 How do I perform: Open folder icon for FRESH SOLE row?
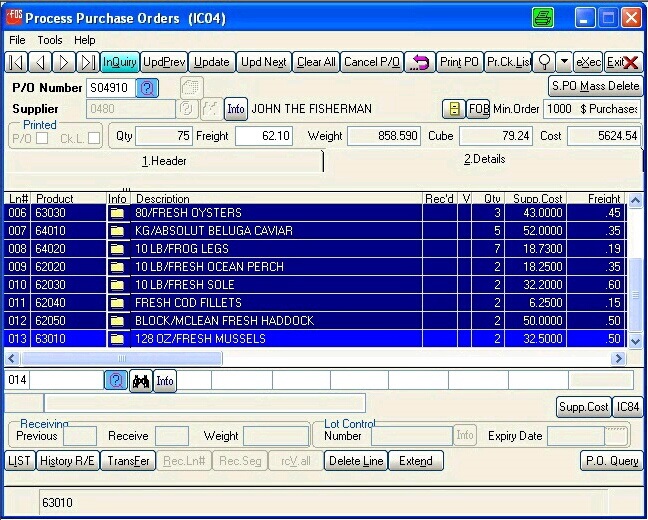pyautogui.click(x=117, y=285)
